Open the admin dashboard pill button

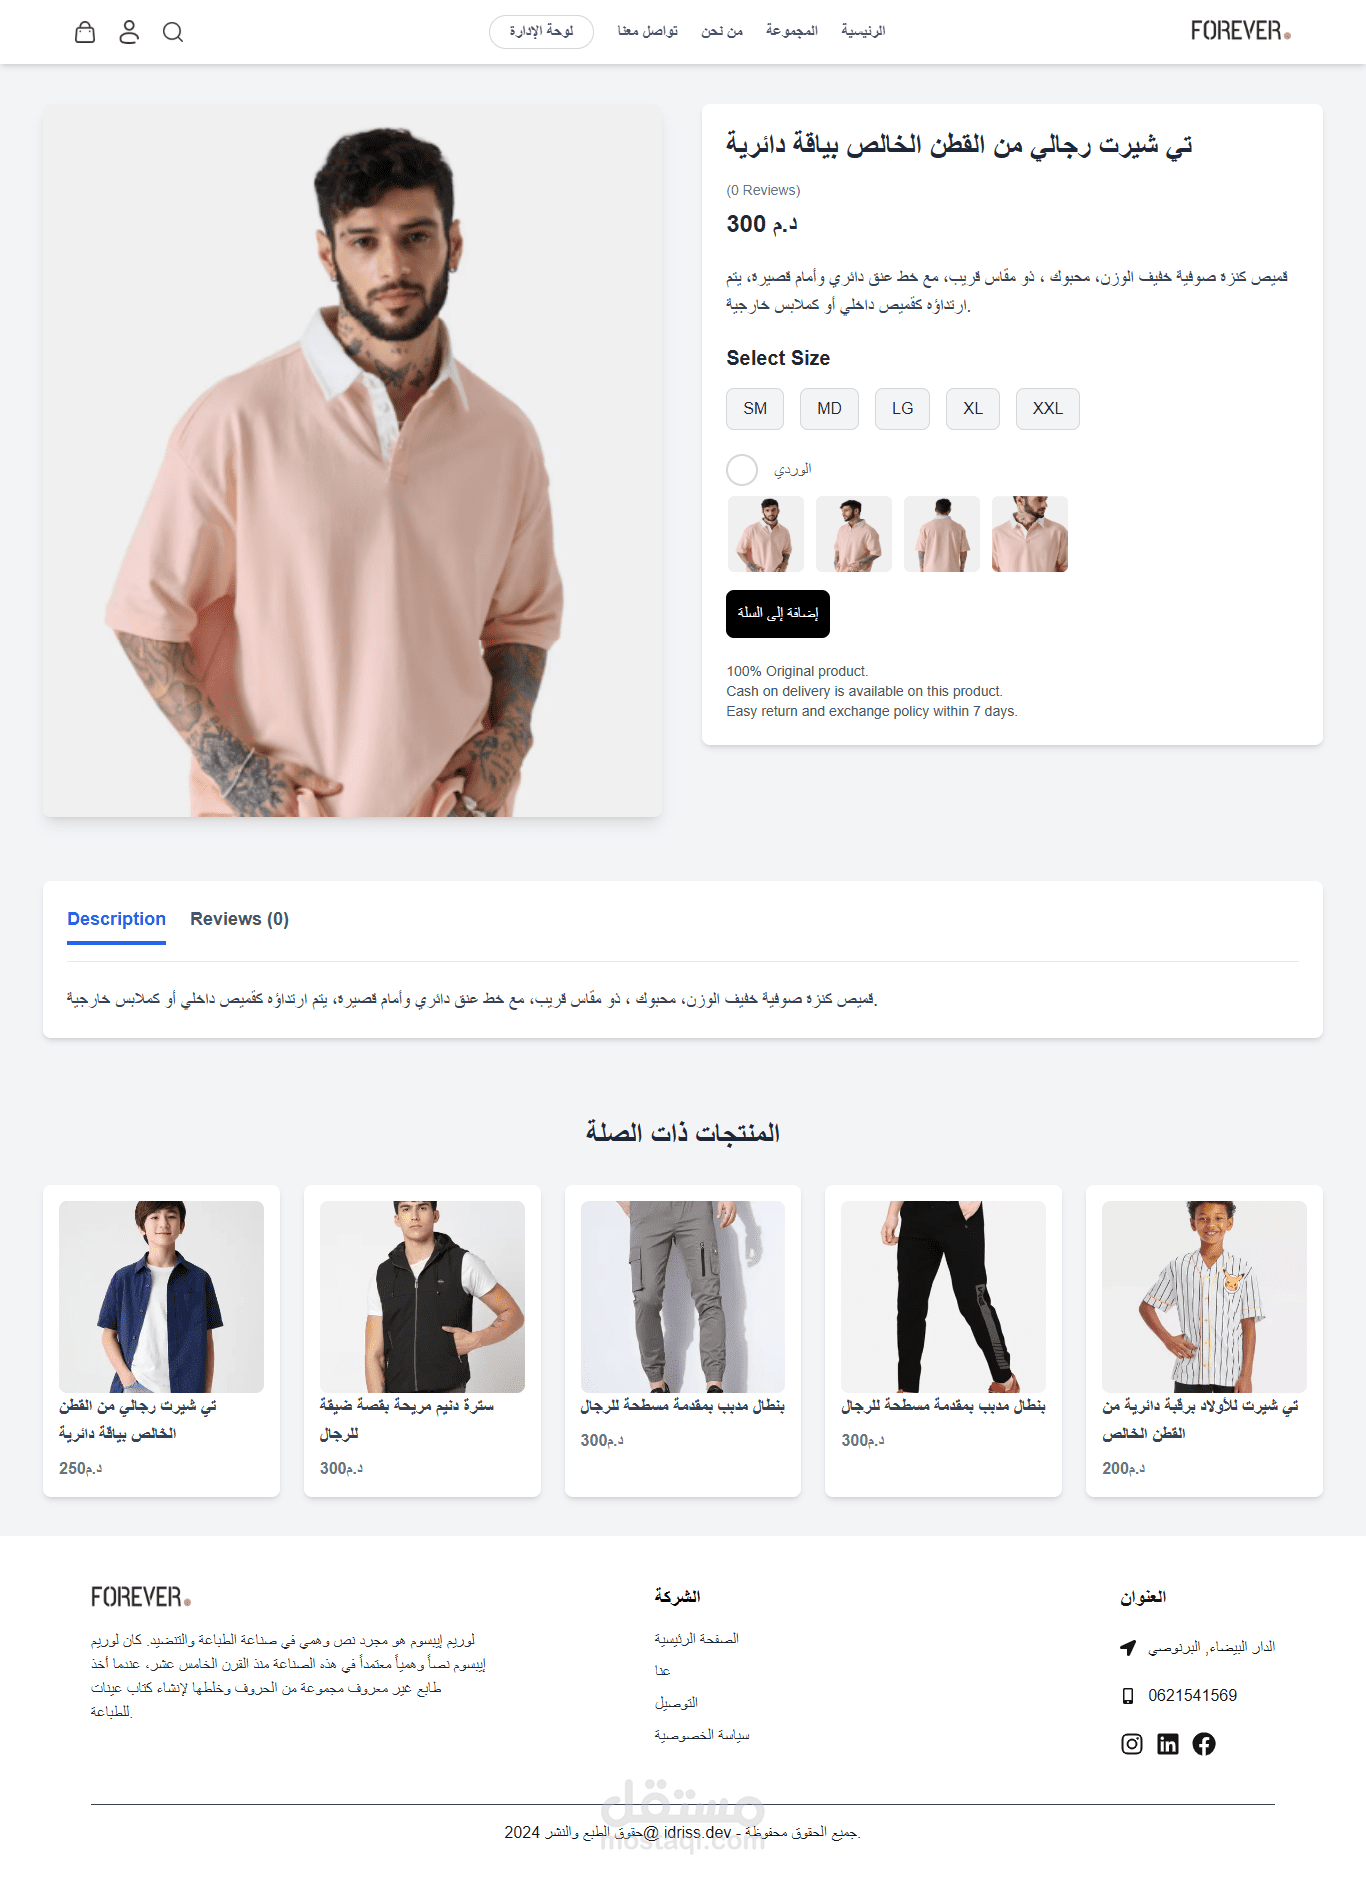point(541,32)
